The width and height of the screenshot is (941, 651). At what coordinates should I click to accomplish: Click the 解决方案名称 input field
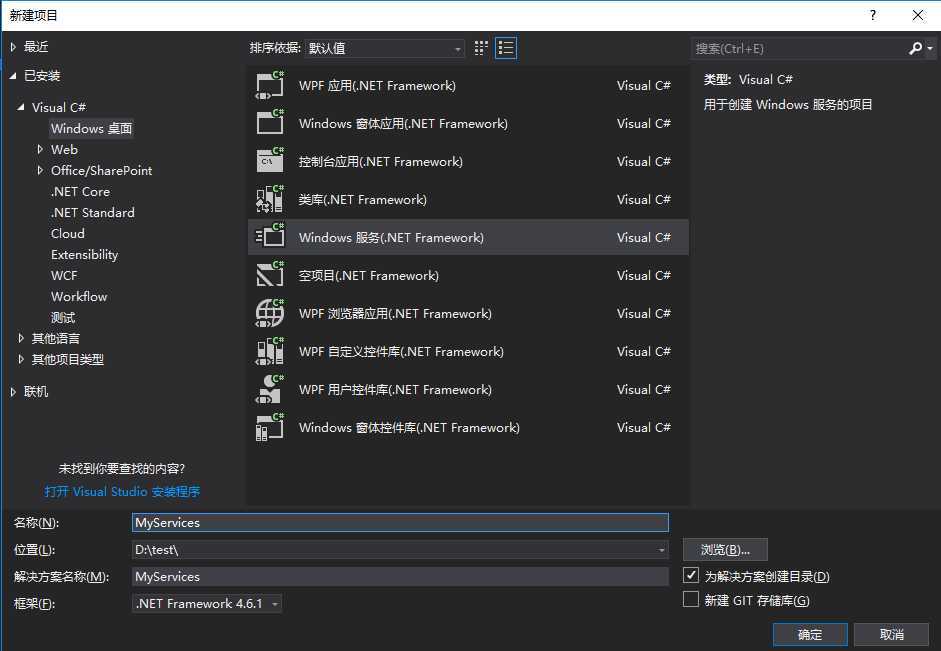click(400, 577)
